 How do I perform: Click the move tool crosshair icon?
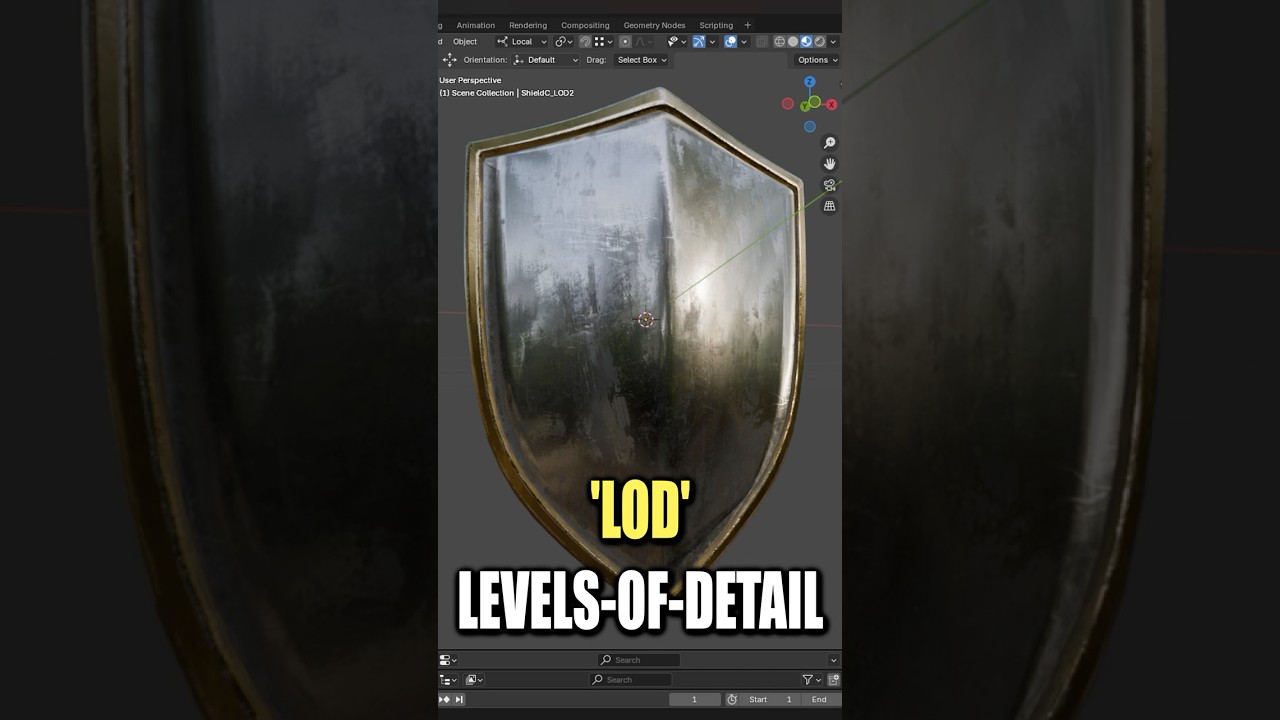(x=450, y=60)
